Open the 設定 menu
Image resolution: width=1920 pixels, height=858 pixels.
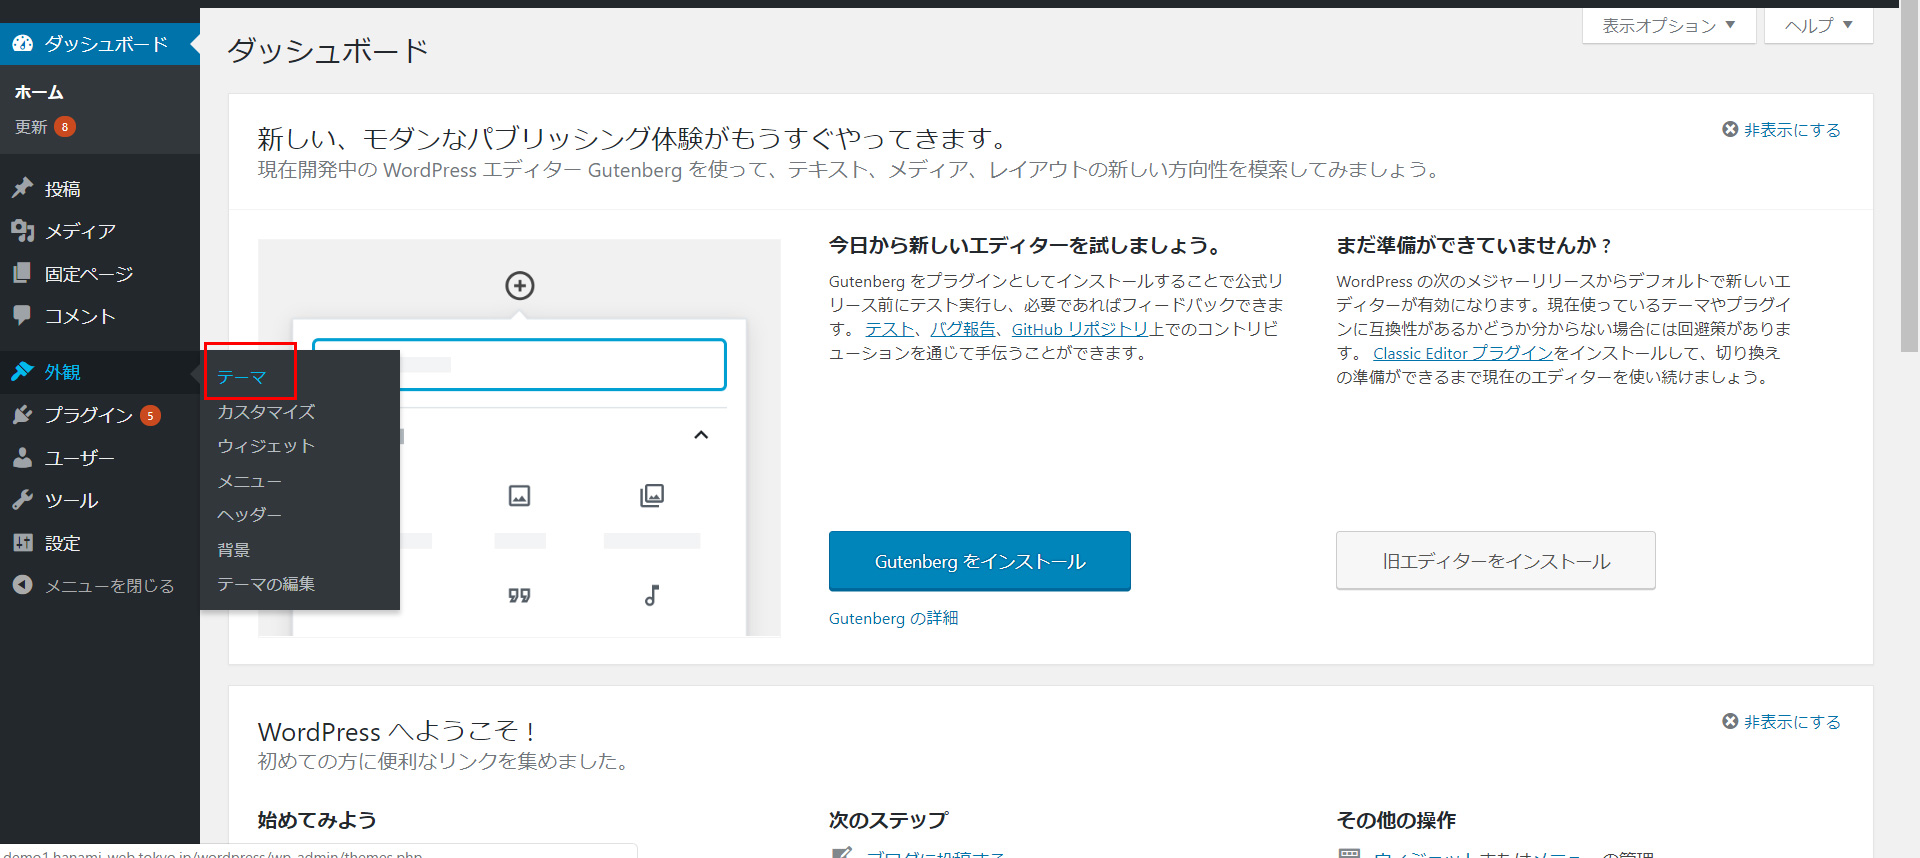[62, 544]
